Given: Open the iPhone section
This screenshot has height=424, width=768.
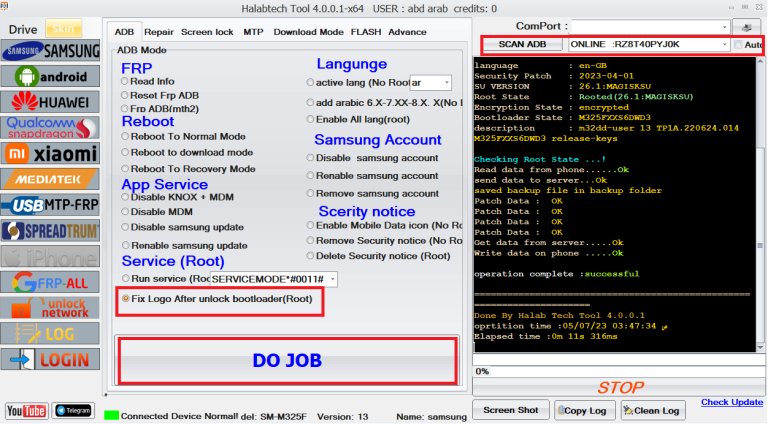Looking at the screenshot, I should coord(50,257).
